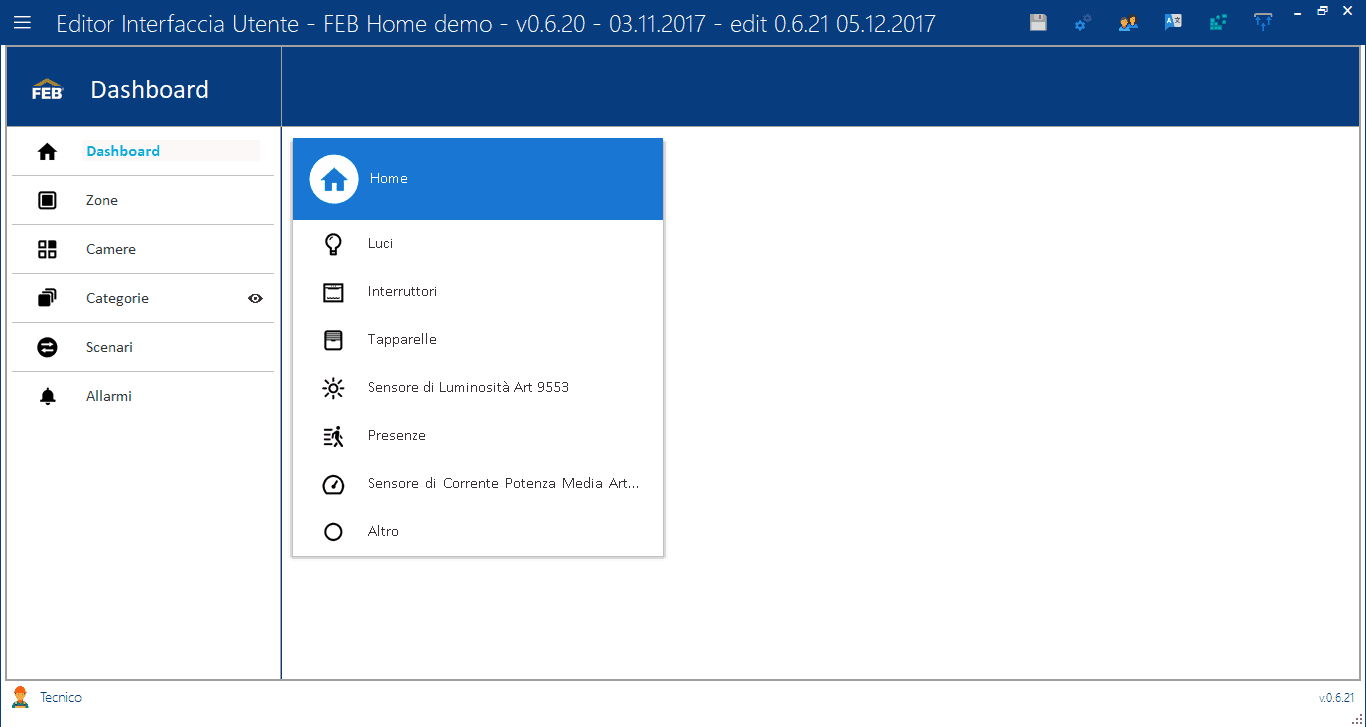Screen dimensions: 1366x727
Task: Click the Dashboard house icon in sidebar
Action: coord(47,152)
